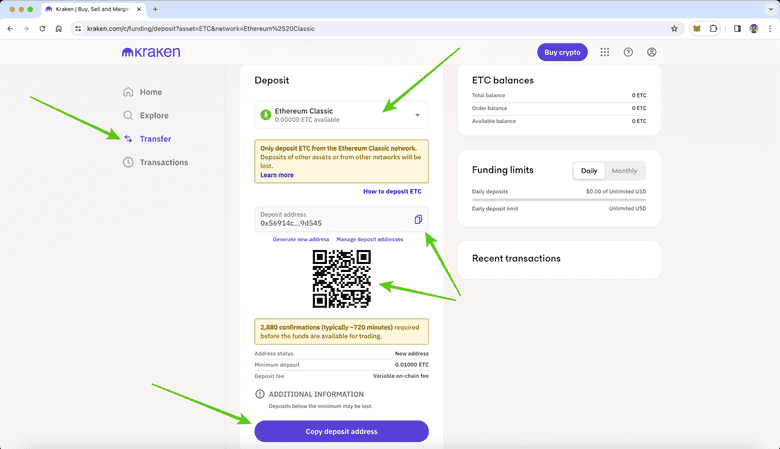Viewport: 780px width, 449px height.
Task: Click the Home sidebar icon
Action: (128, 92)
